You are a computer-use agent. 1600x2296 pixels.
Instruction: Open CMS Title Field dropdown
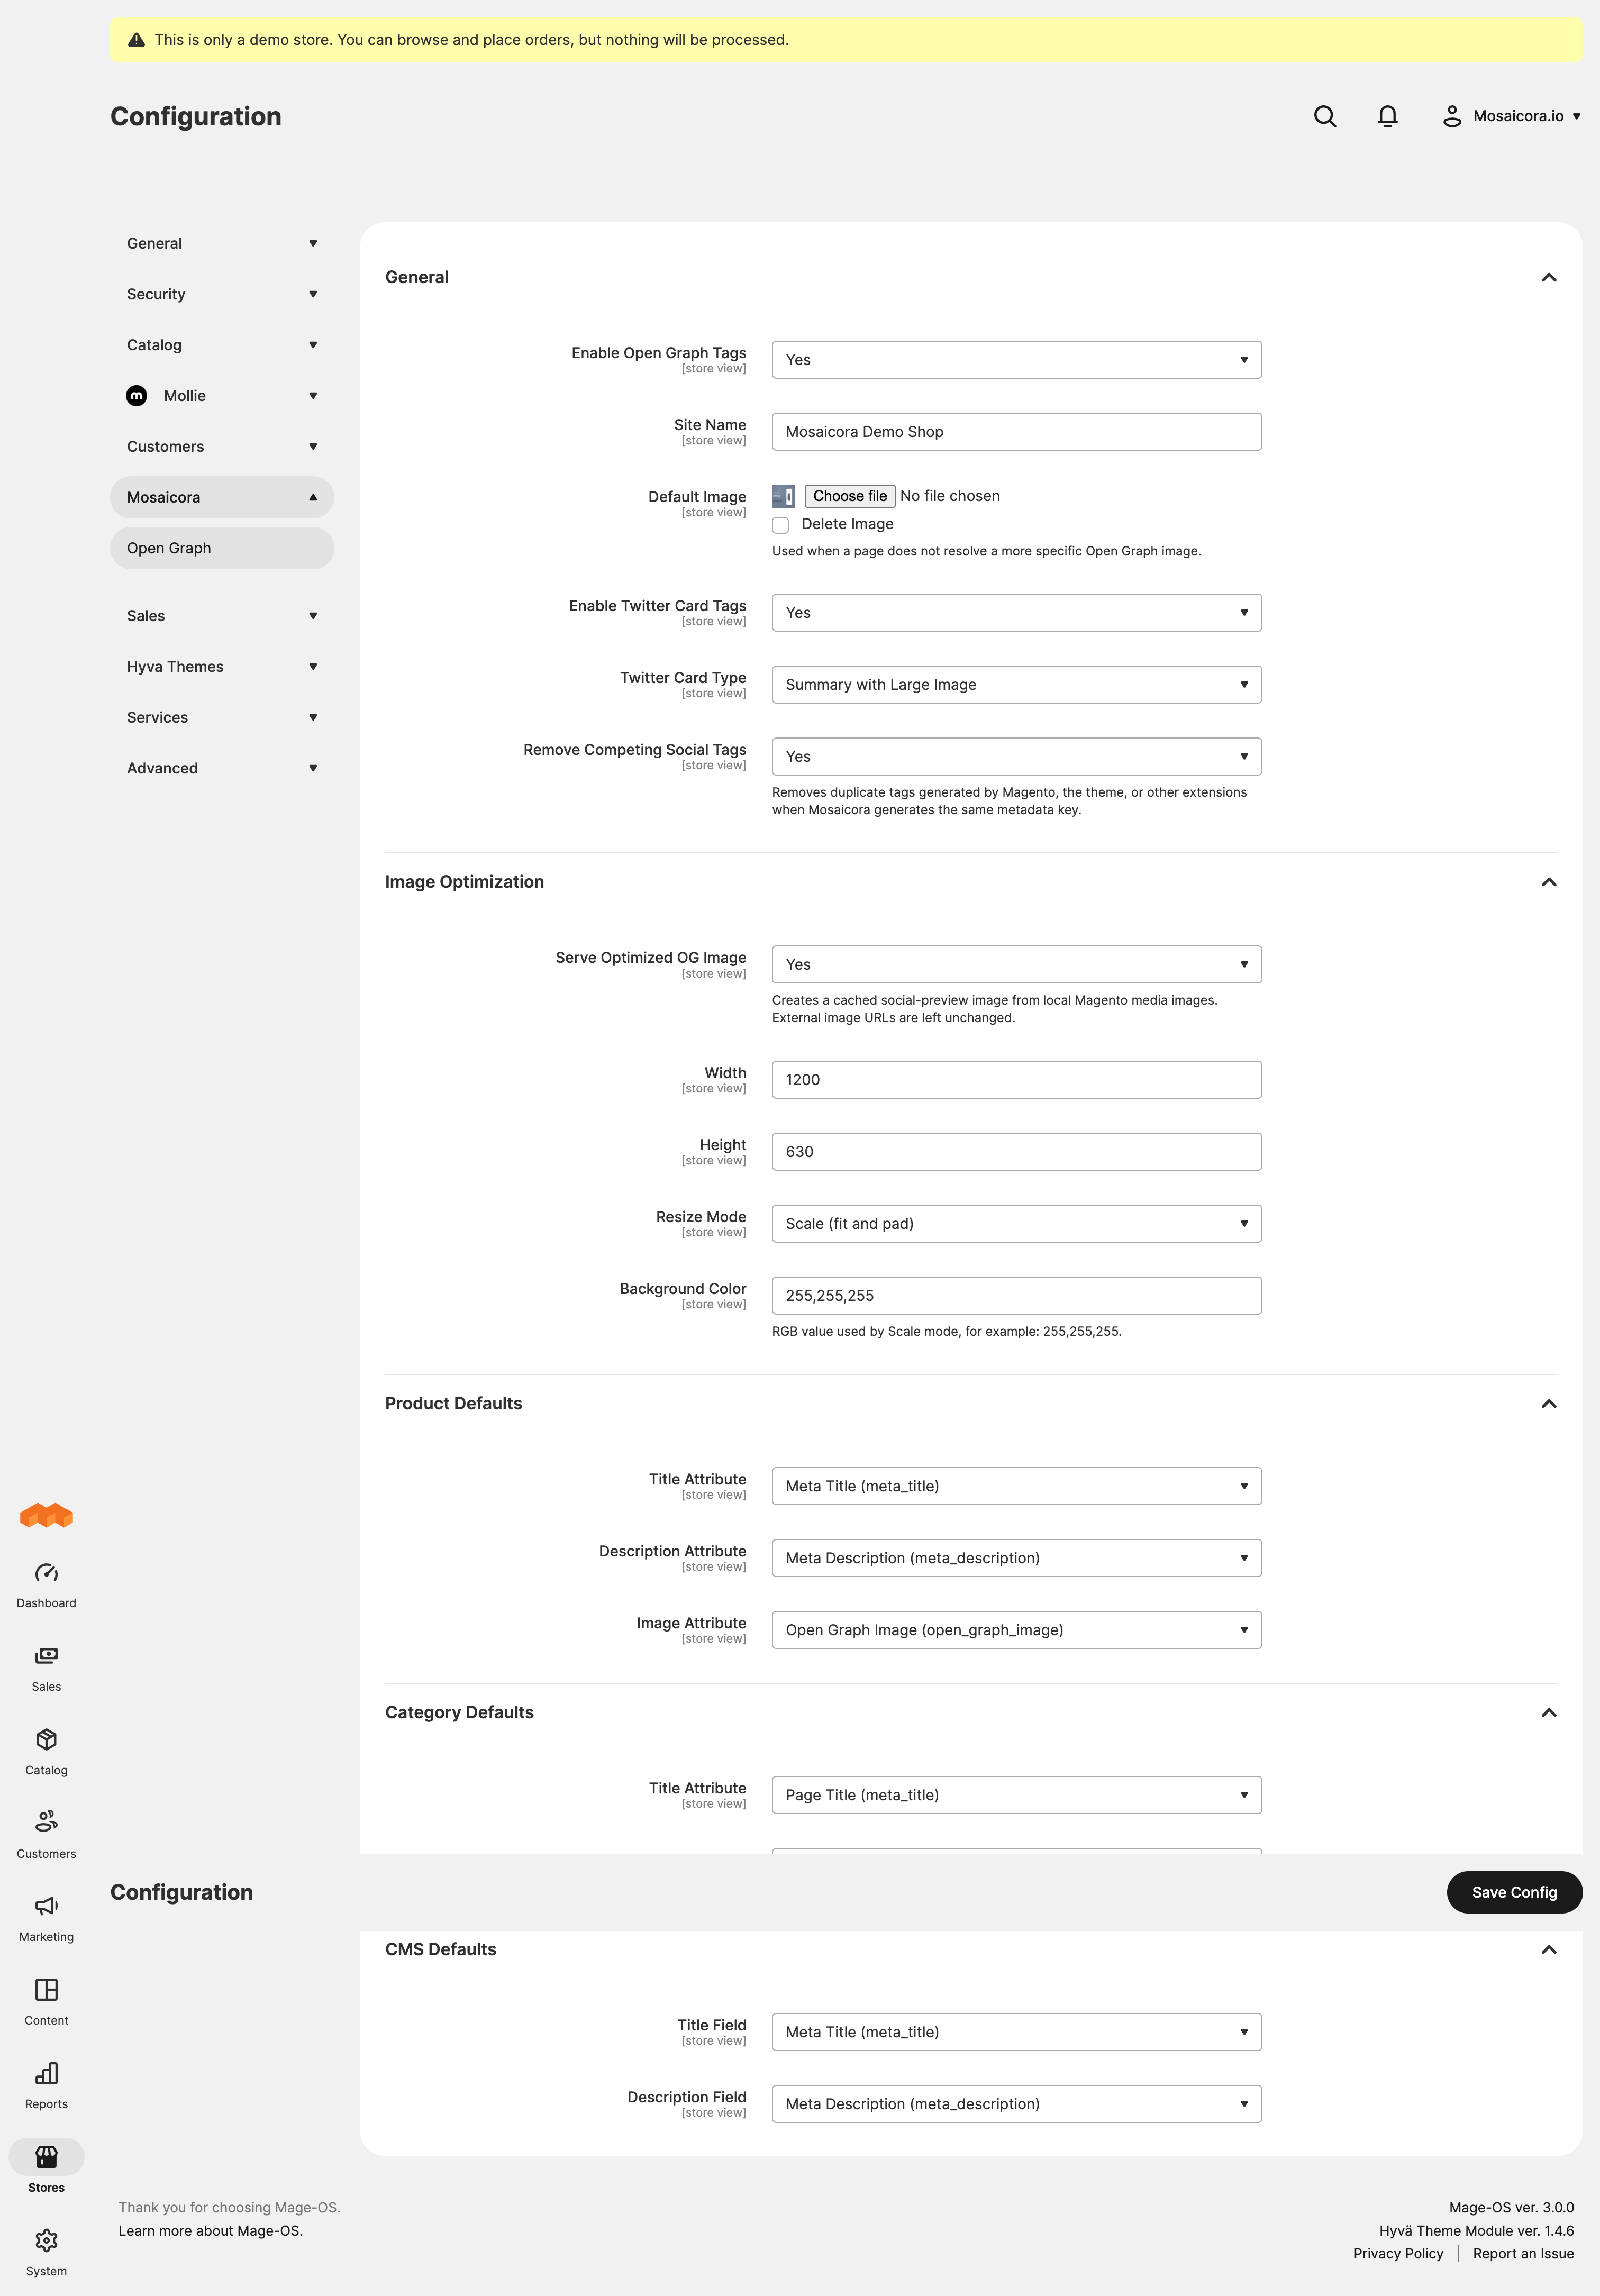tap(1016, 2032)
